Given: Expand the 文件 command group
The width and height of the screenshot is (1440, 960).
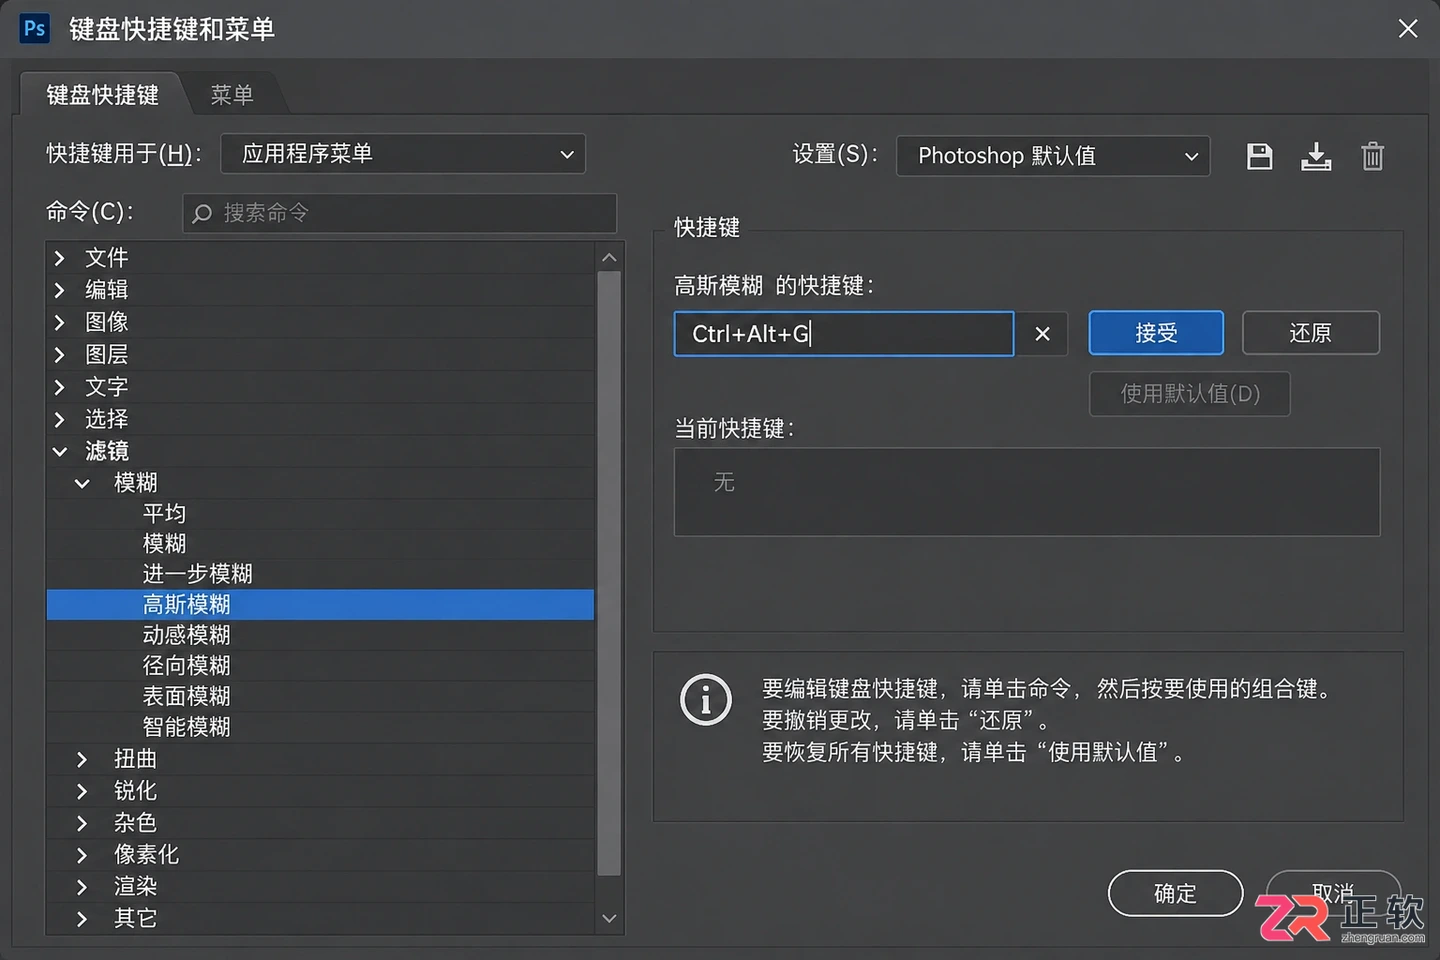Looking at the screenshot, I should point(60,258).
